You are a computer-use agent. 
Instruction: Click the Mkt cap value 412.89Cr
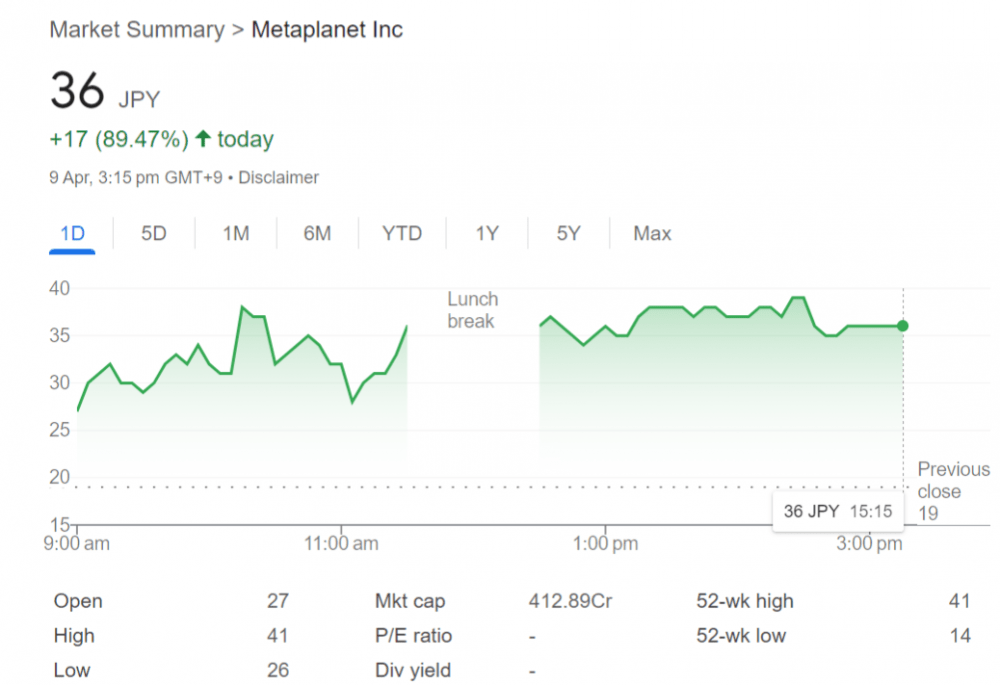[570, 601]
